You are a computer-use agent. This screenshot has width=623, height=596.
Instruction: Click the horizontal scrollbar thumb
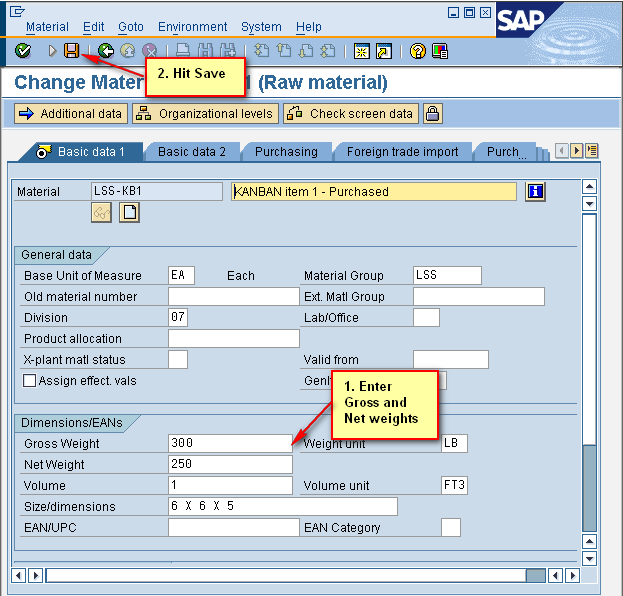[x=536, y=575]
